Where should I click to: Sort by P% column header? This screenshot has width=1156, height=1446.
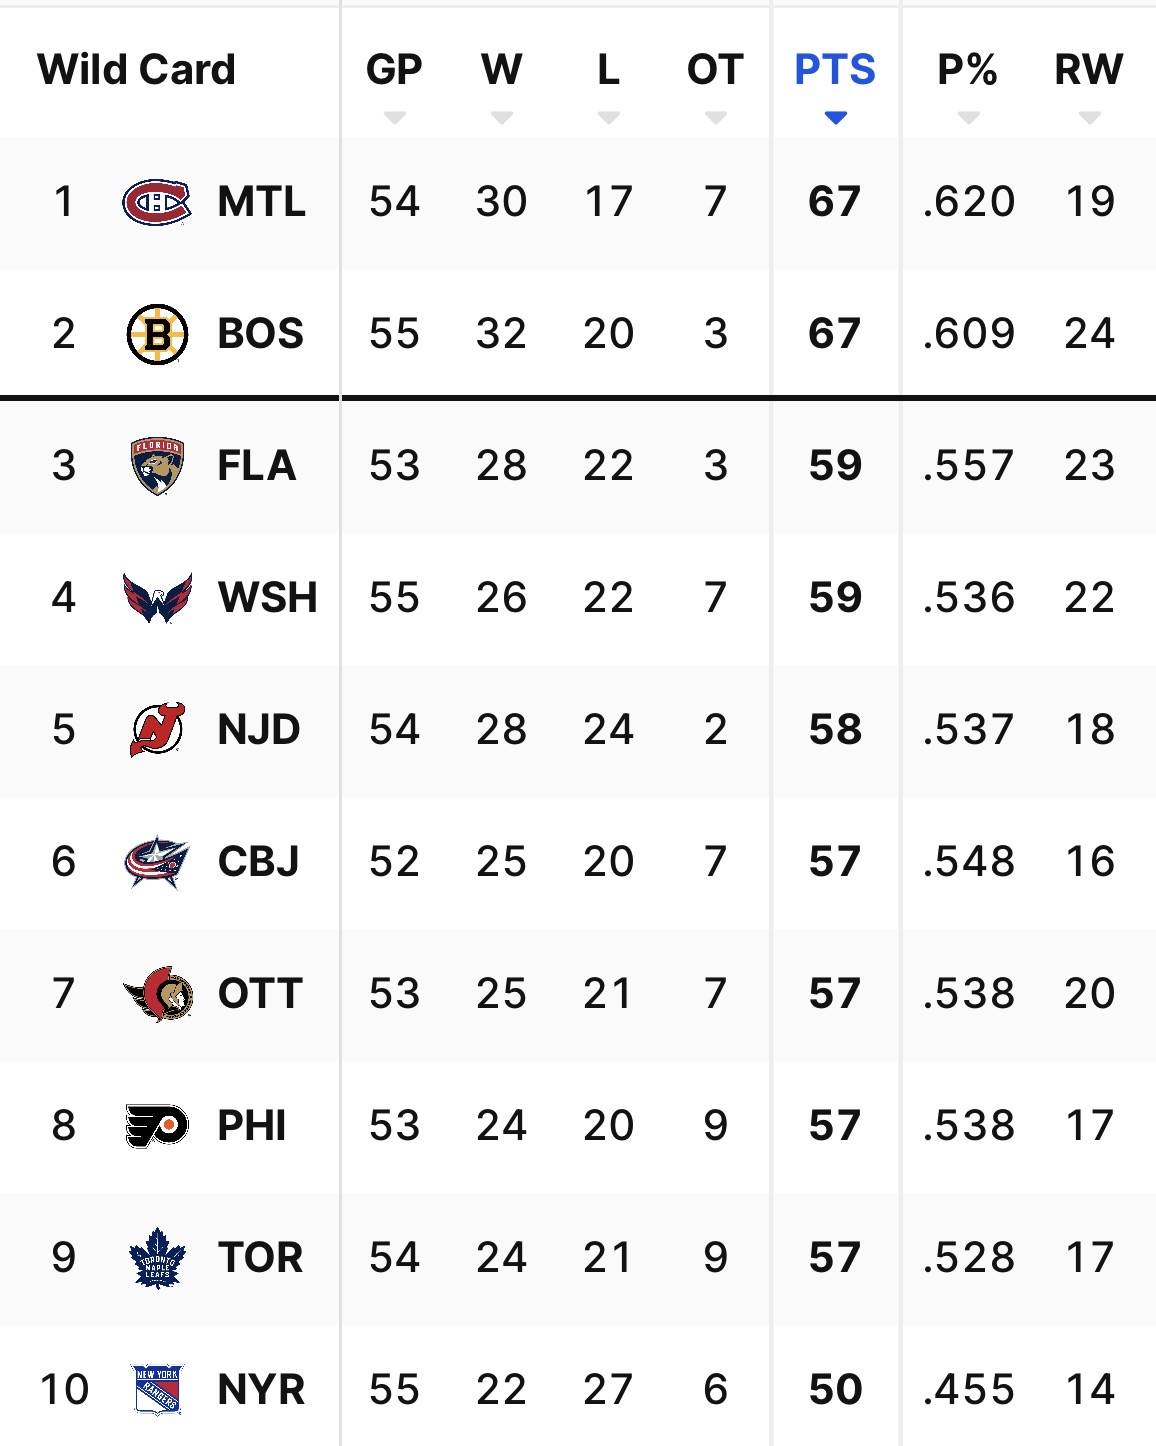[967, 70]
